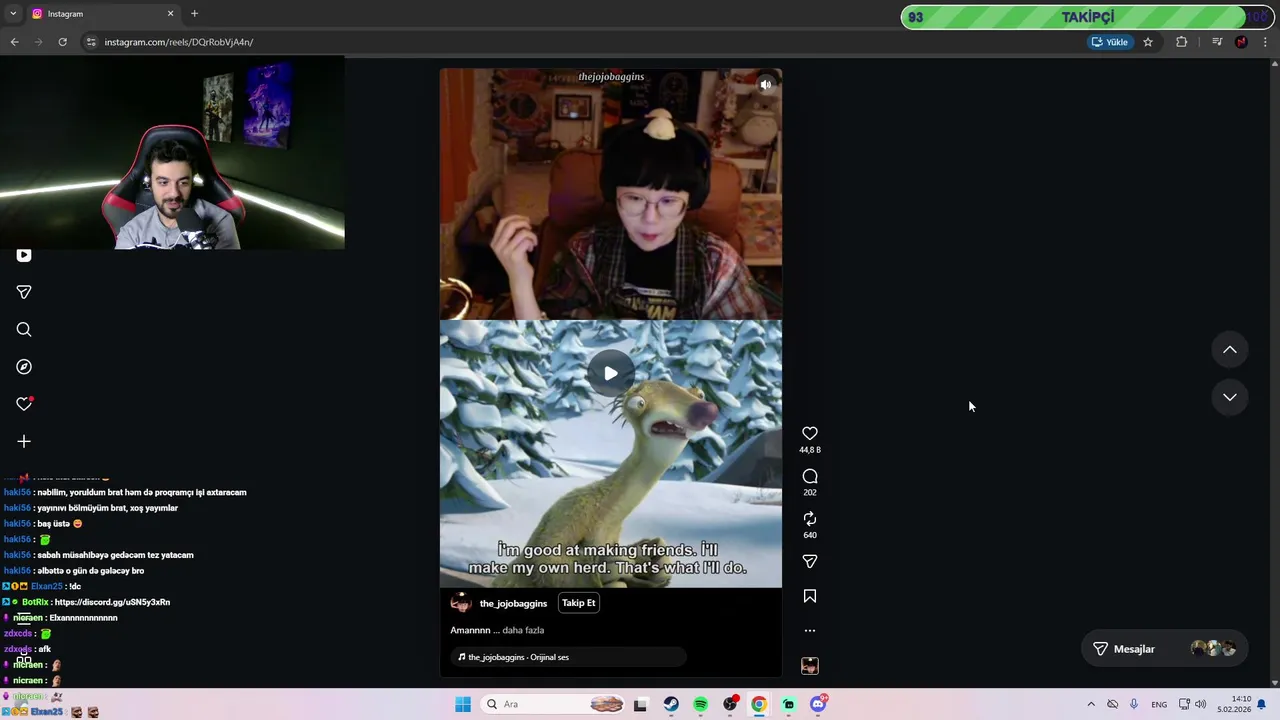The image size is (1280, 720).
Task: Open the Mesajlar messages panel
Action: point(1165,649)
